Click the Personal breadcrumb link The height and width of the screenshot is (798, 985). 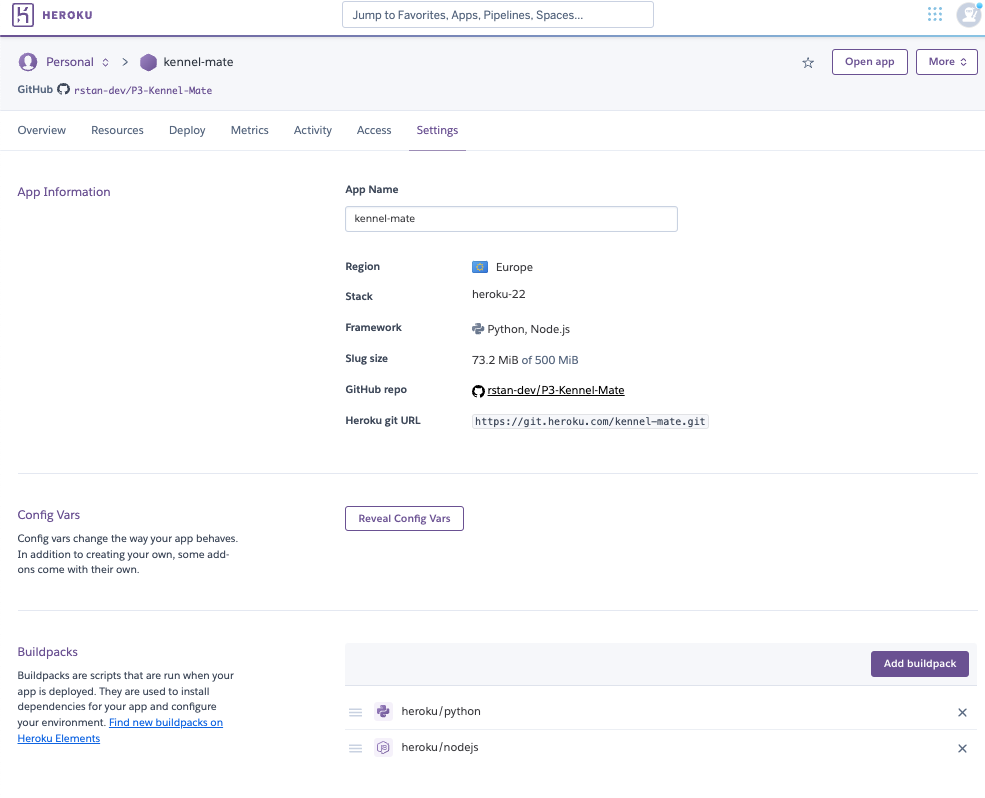(70, 62)
